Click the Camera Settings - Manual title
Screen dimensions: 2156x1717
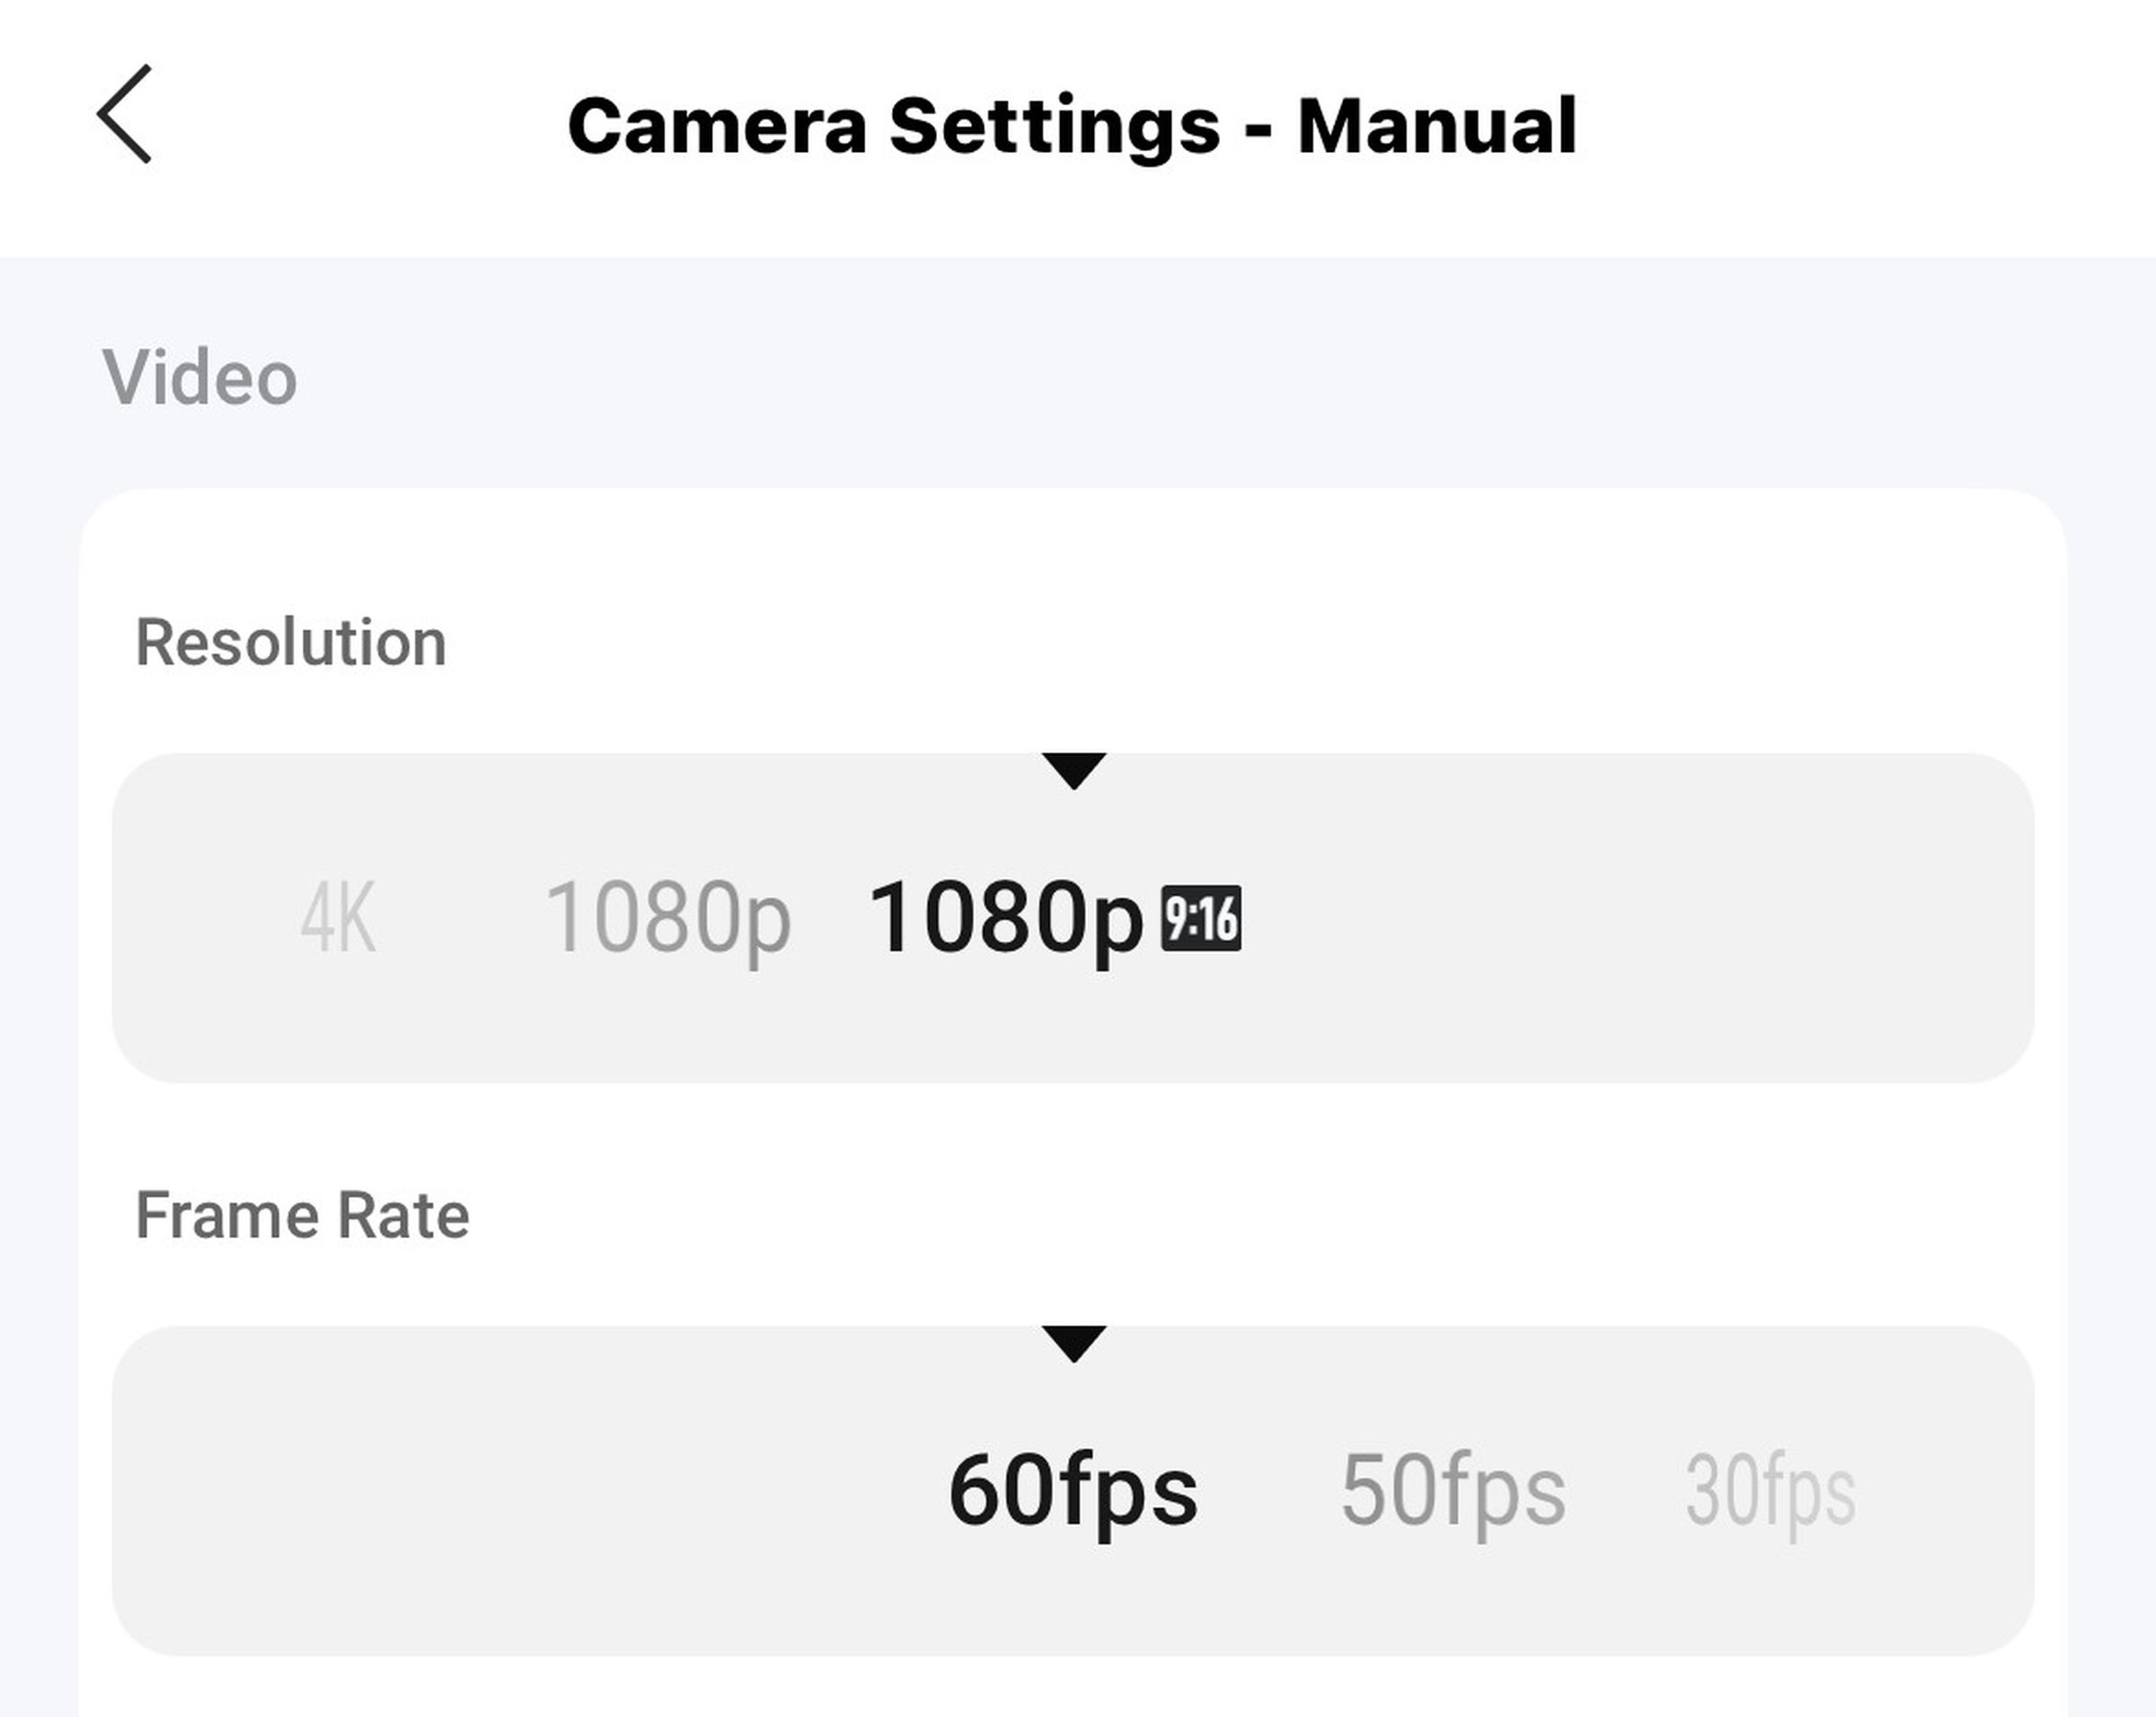[1072, 126]
